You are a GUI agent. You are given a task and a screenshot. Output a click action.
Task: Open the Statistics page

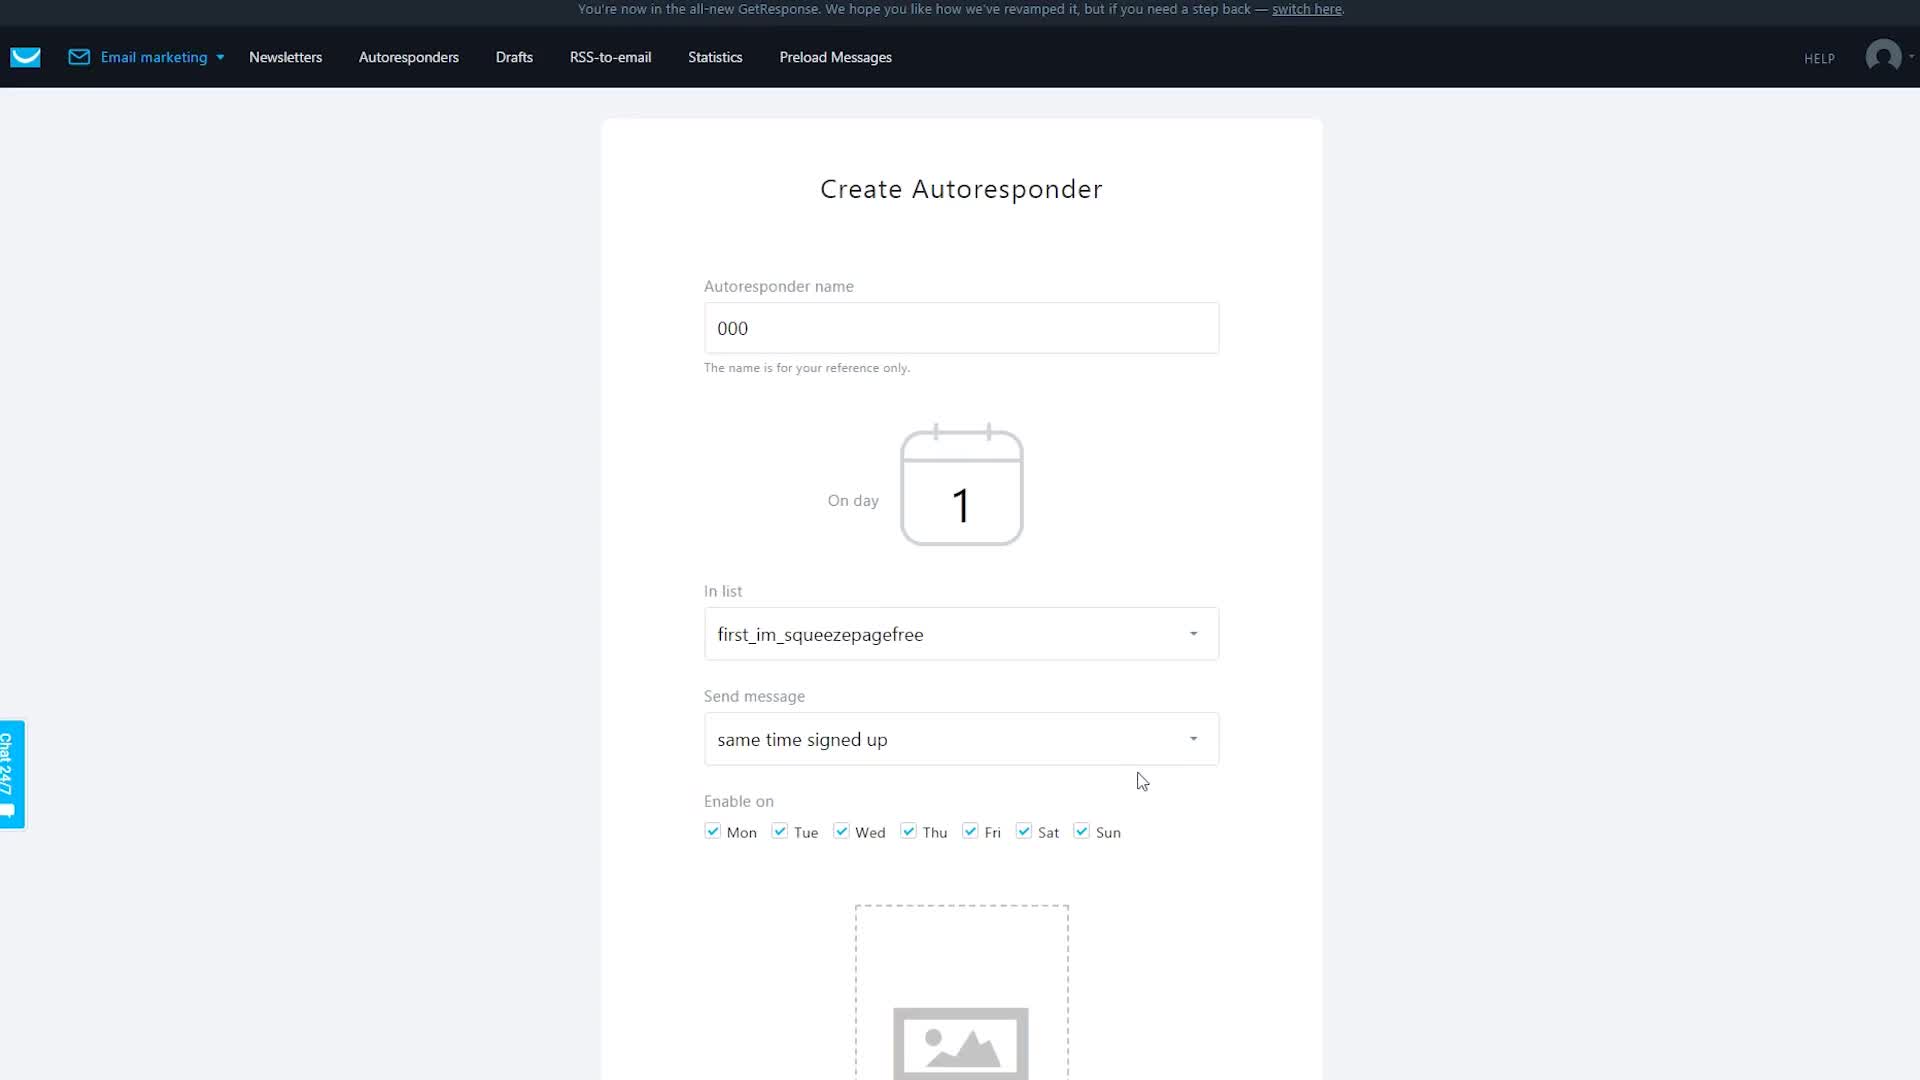click(715, 57)
